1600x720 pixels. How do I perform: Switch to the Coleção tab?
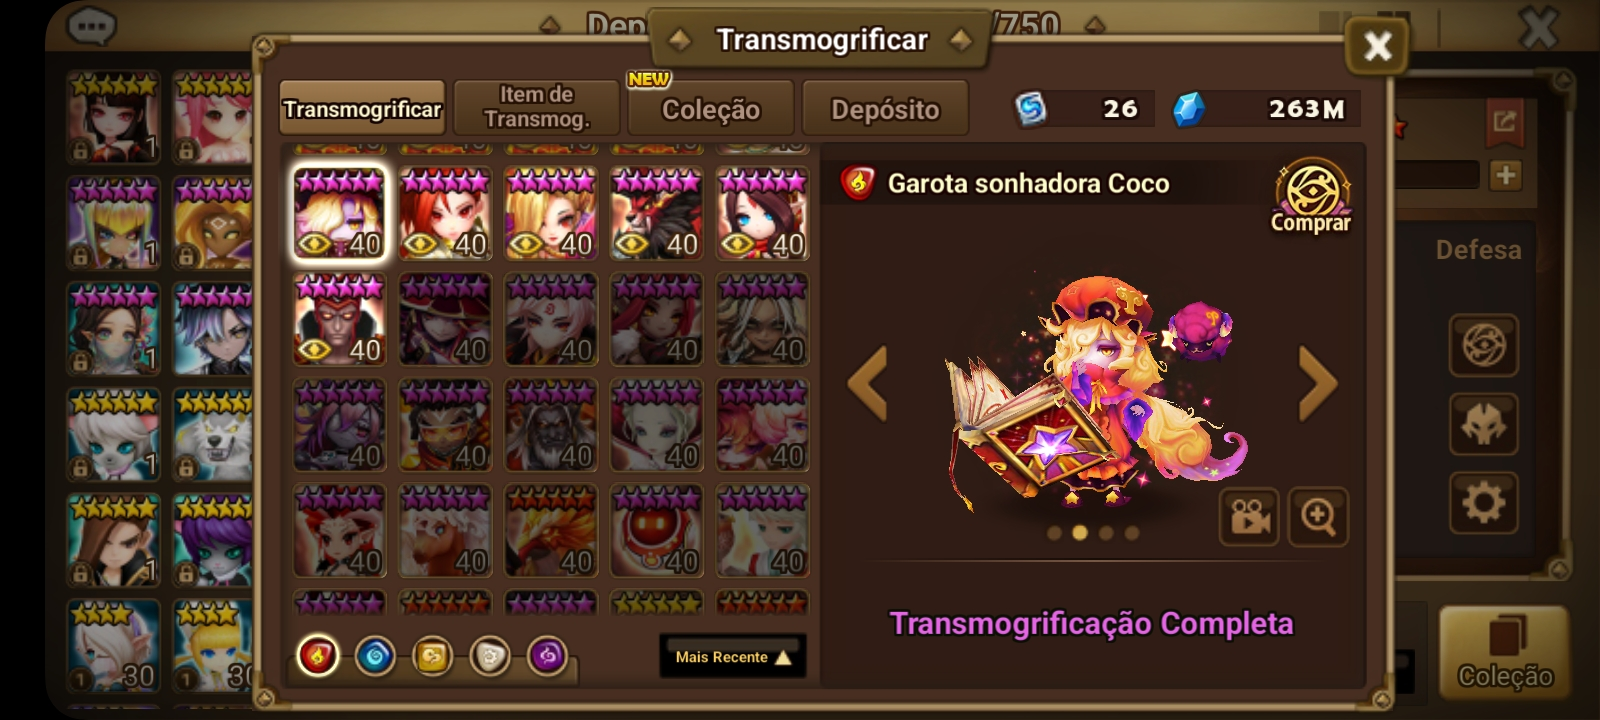pos(711,109)
